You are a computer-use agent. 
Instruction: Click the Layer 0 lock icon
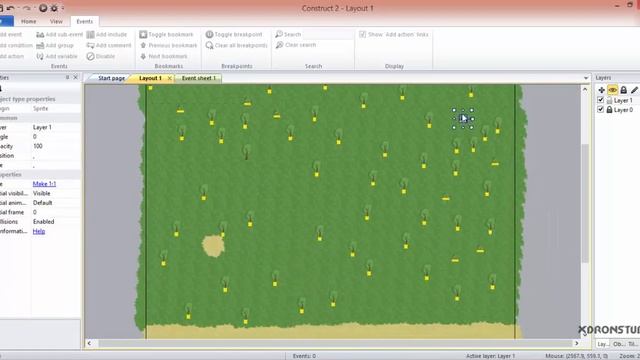pos(609,109)
